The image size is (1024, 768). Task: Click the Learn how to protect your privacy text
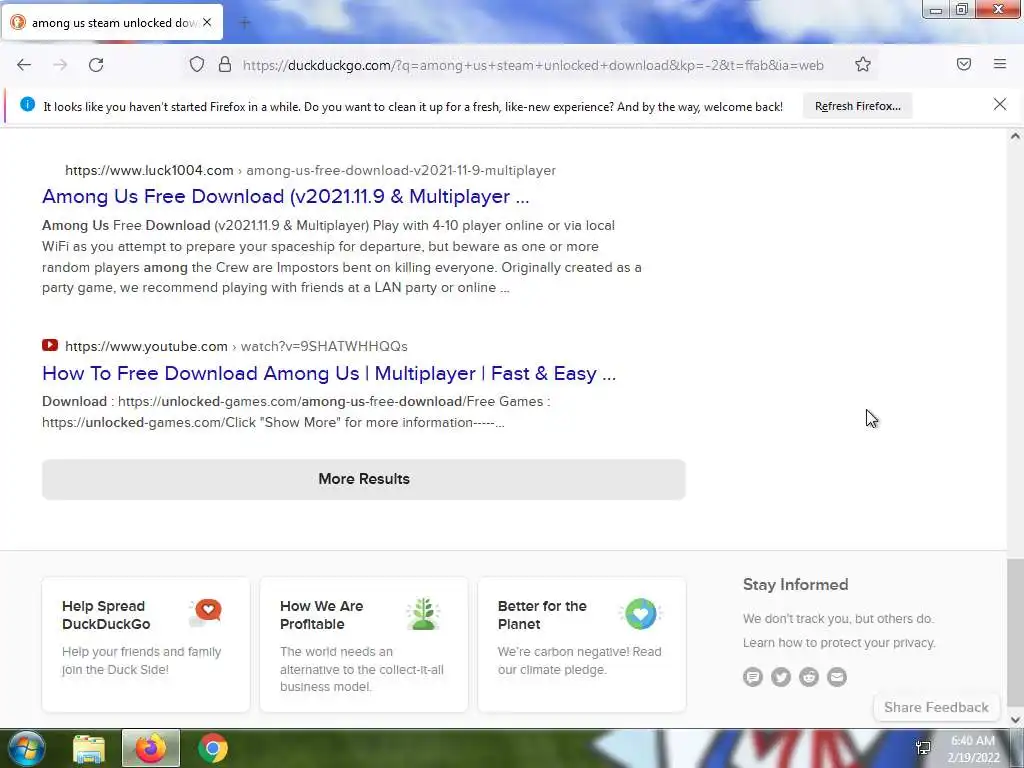[x=839, y=643]
